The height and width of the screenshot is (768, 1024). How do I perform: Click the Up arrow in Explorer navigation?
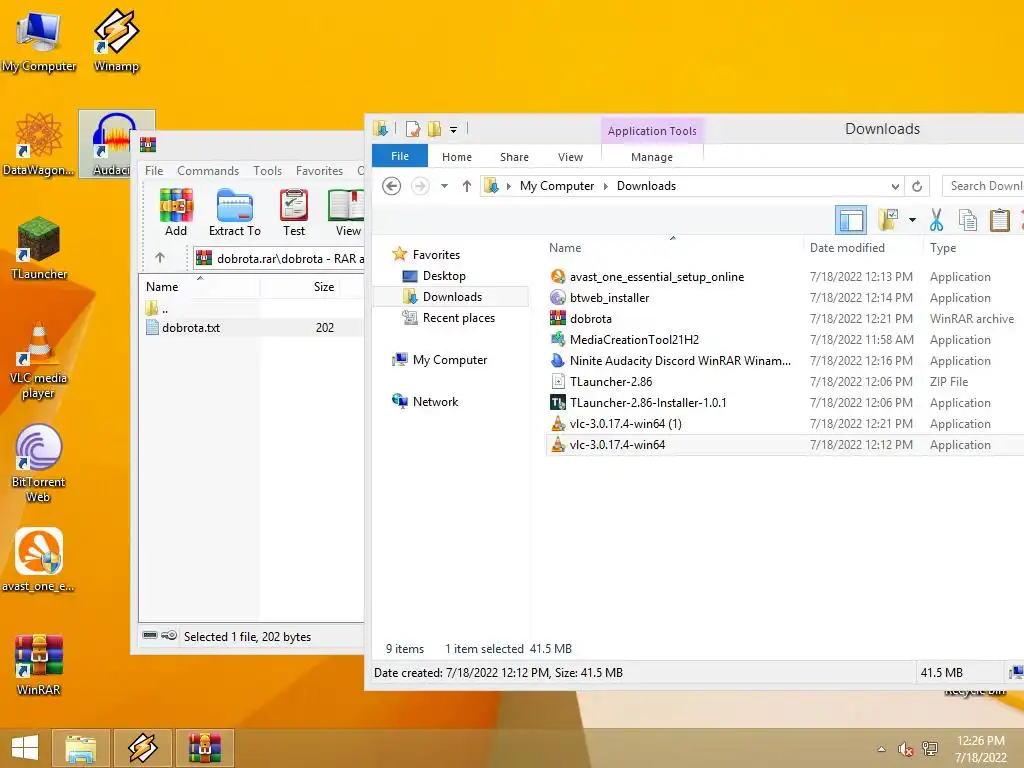466,186
